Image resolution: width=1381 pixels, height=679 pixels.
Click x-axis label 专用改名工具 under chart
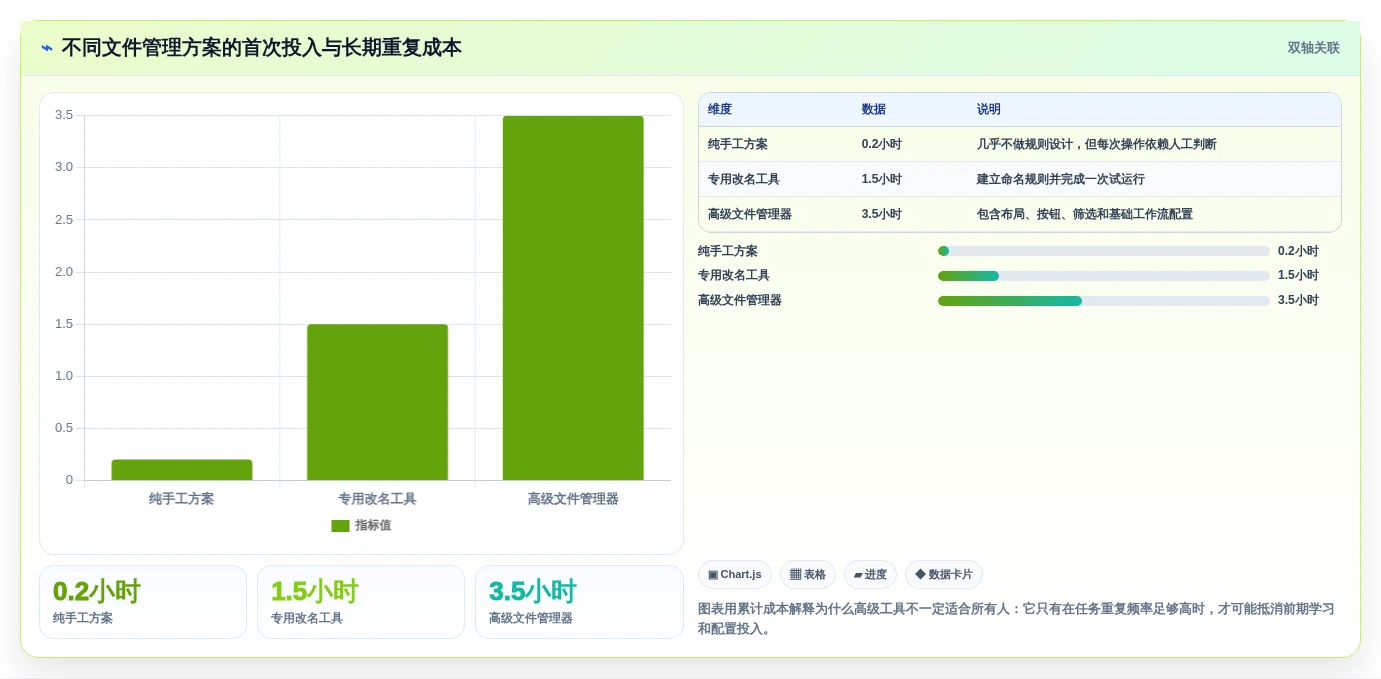pyautogui.click(x=377, y=498)
